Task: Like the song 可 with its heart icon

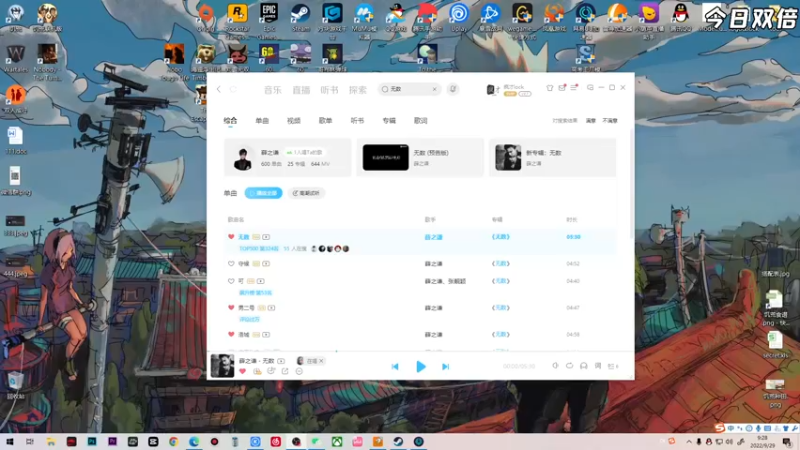Action: 231,281
